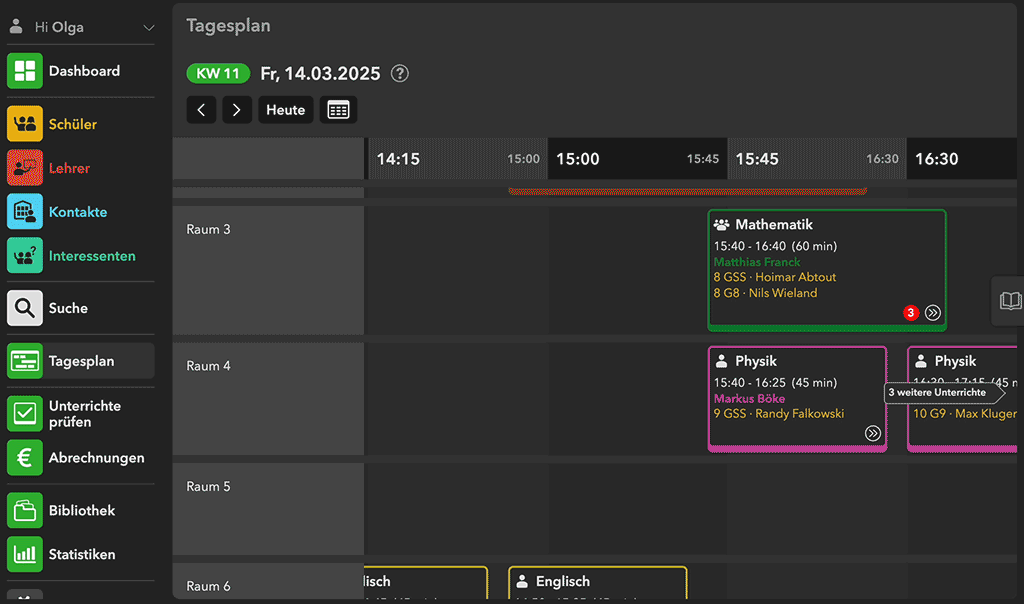1024x604 pixels.
Task: Jump to today with Heute button
Action: 285,110
